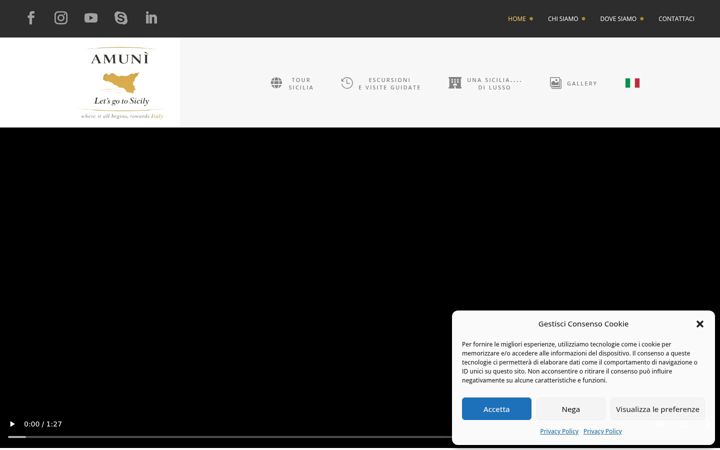
Task: Open the CHI SIAMO menu
Action: (562, 19)
